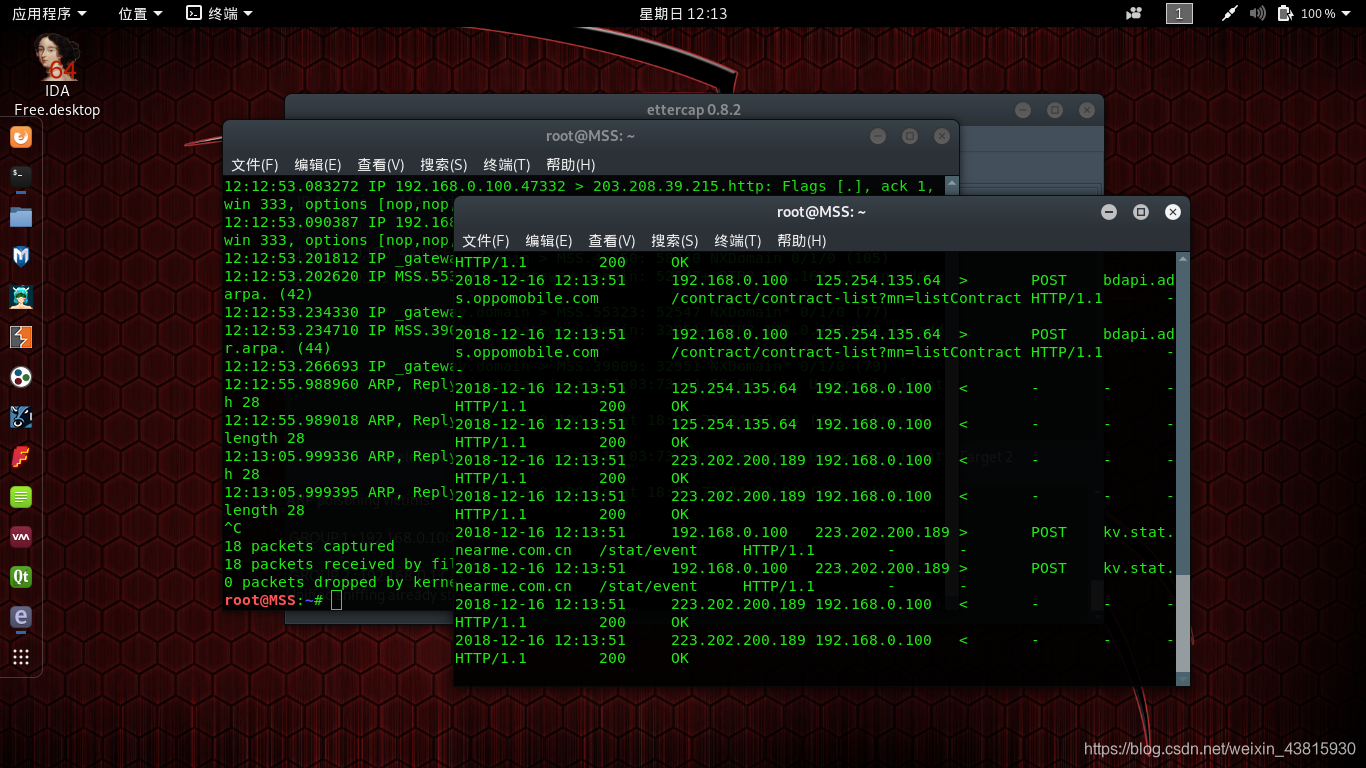Screen dimensions: 1366x768
Task: Click the '^C' line in back terminal
Action: pos(233,528)
